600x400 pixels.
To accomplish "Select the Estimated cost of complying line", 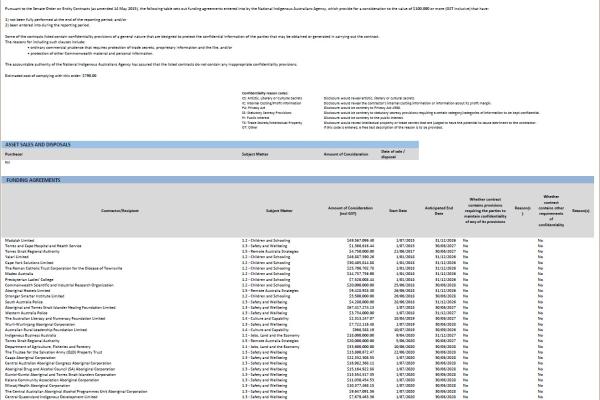I will 51,76.
